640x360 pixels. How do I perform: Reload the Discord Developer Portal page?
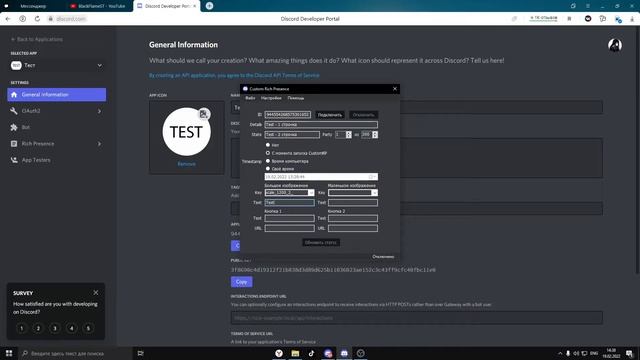point(37,19)
